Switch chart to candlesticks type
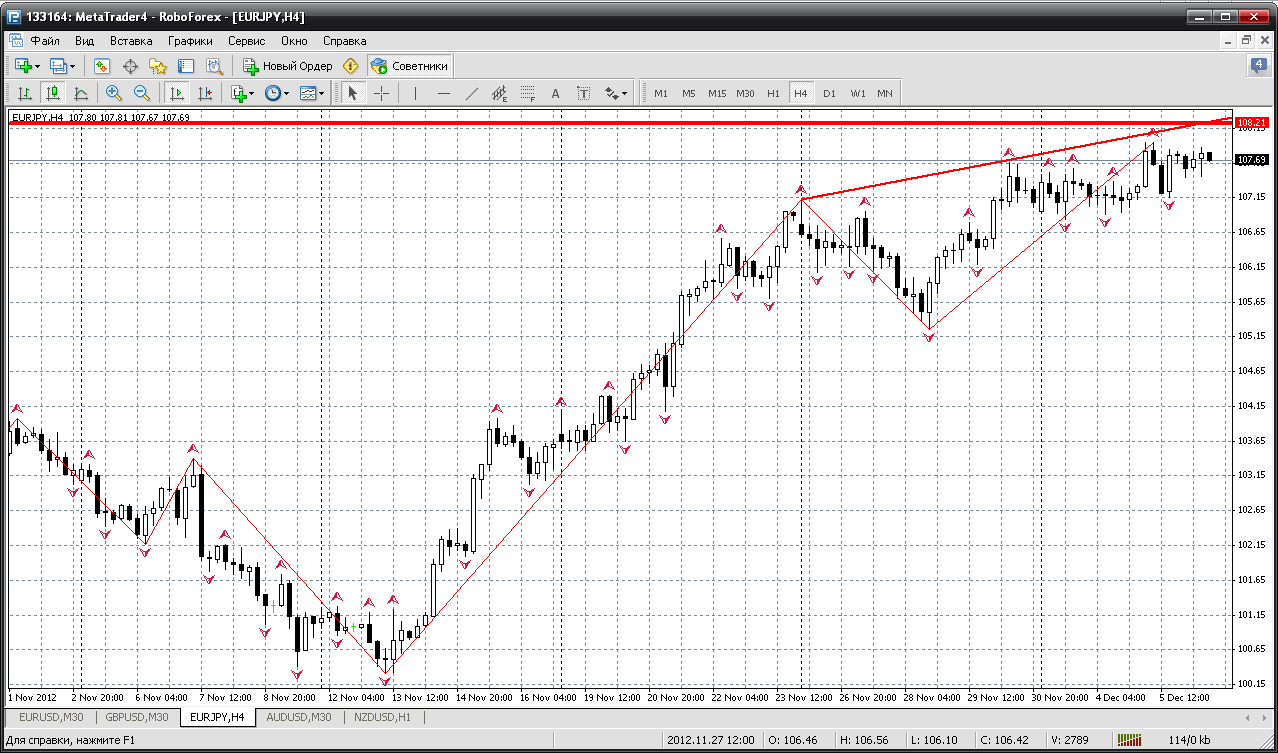This screenshot has width=1278, height=753. point(53,93)
